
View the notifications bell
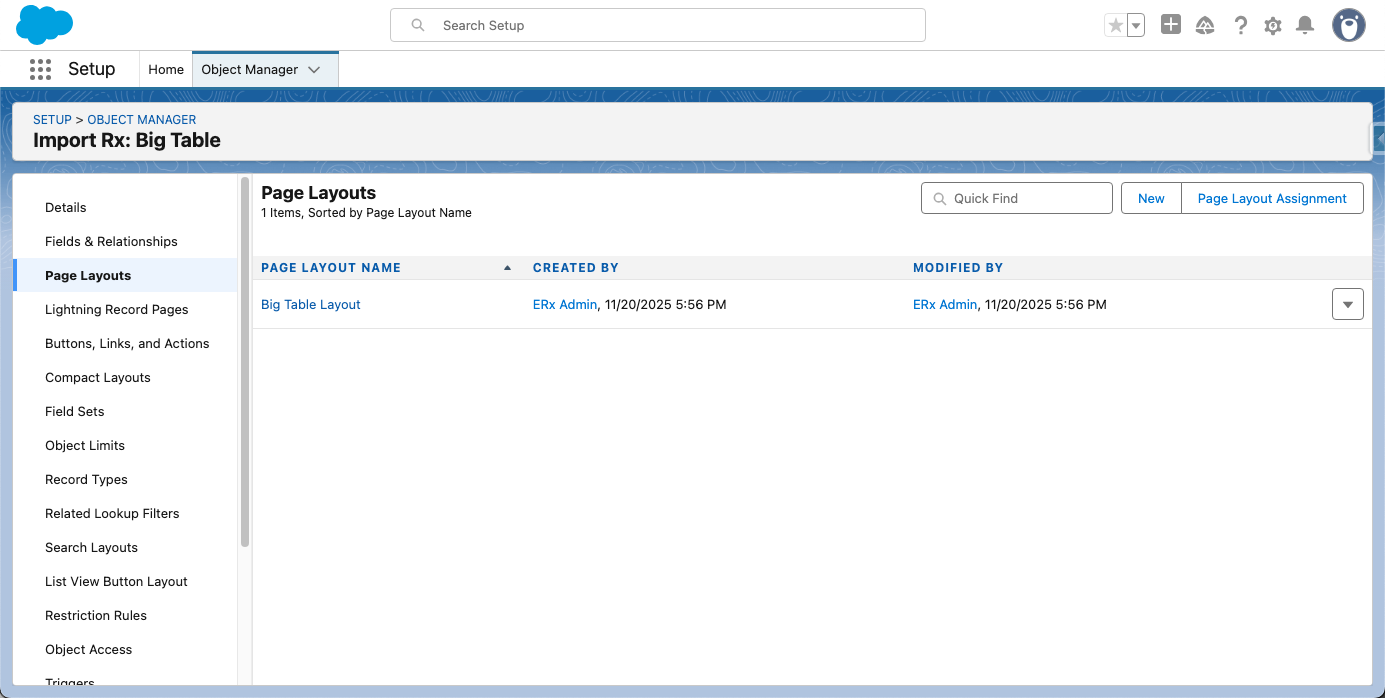(1305, 26)
